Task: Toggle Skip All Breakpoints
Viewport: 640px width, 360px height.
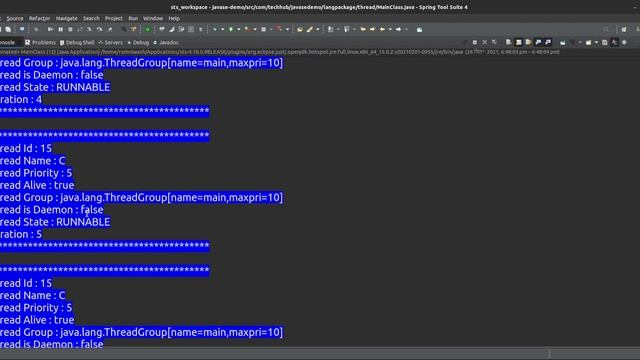Action: (36, 29)
